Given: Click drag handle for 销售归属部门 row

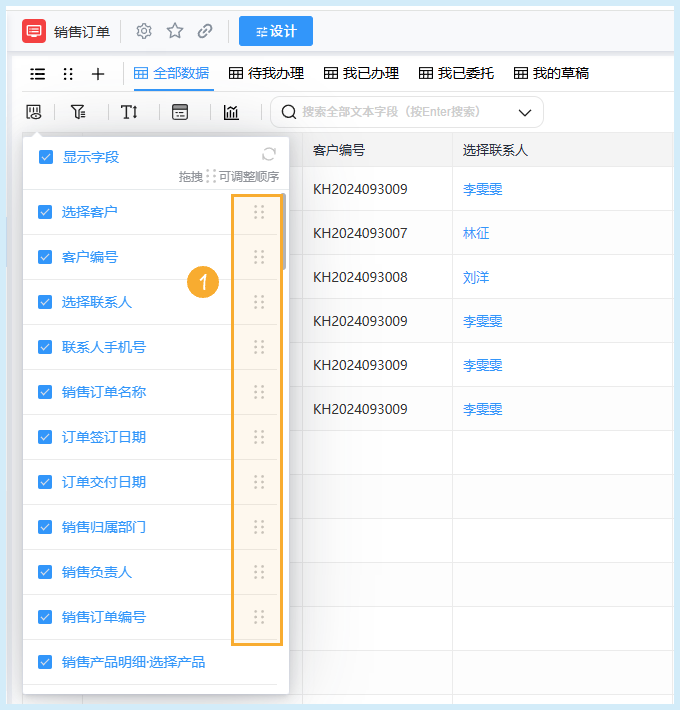Looking at the screenshot, I should [x=259, y=527].
